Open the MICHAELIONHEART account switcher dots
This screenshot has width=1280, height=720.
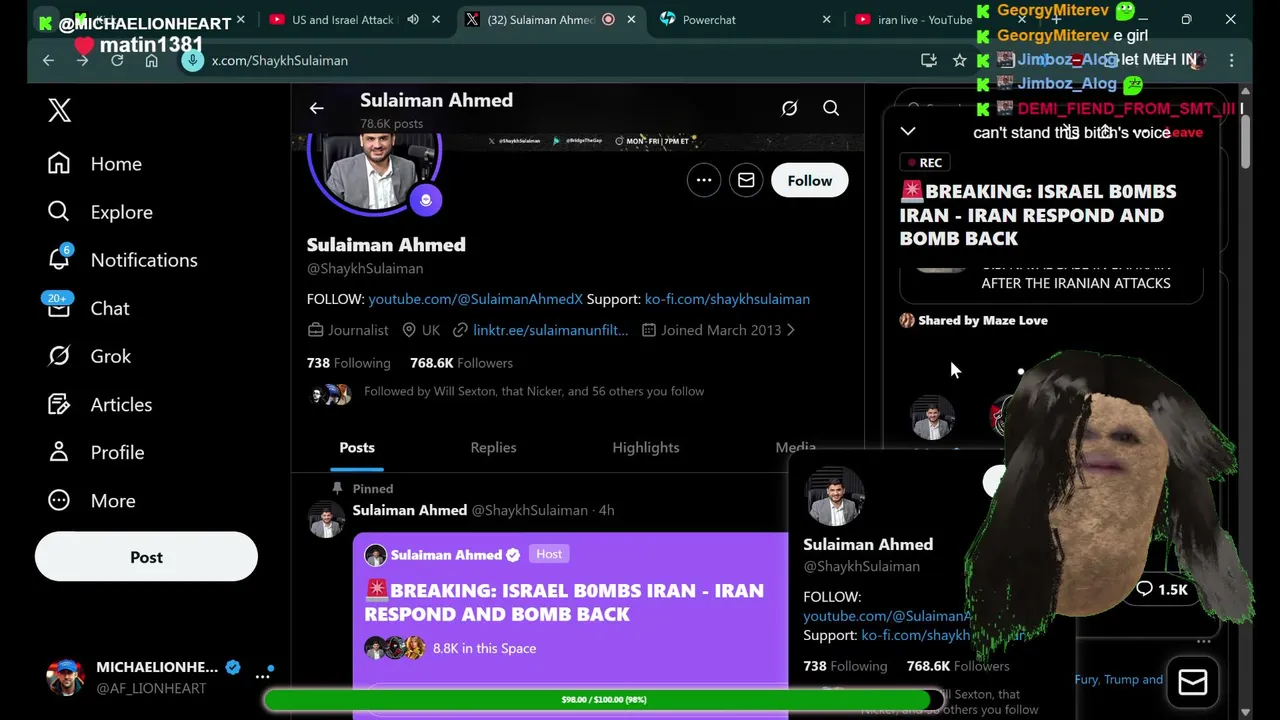[x=263, y=676]
